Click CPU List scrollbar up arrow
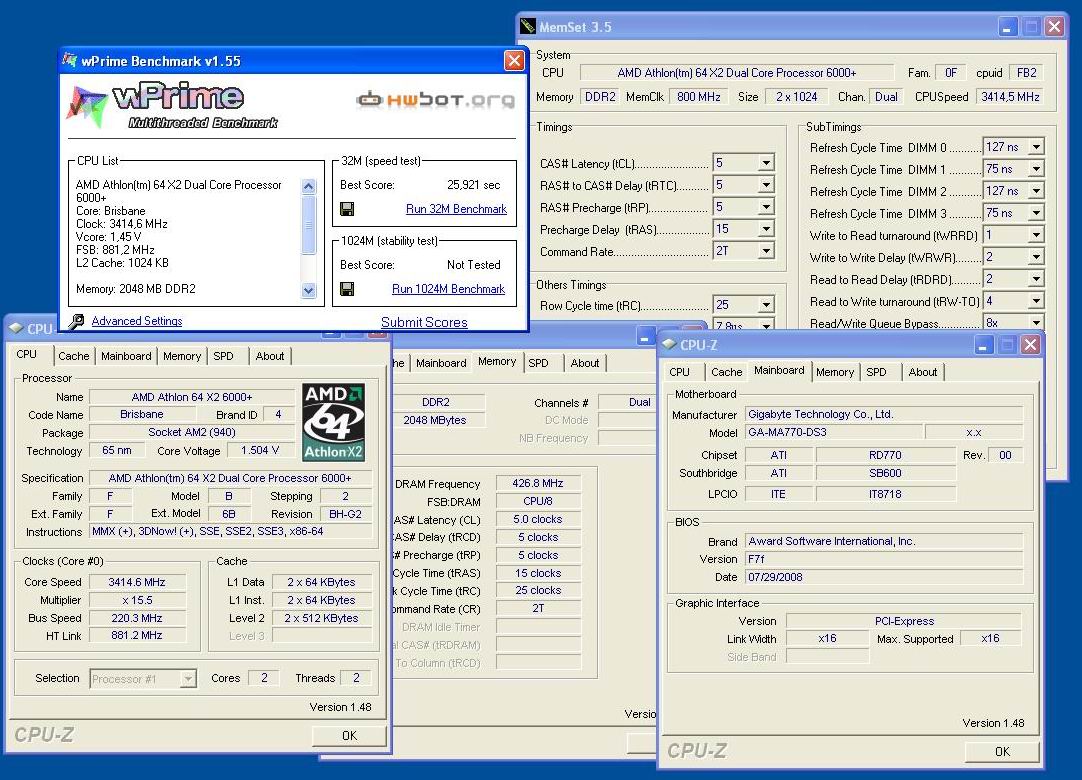Image resolution: width=1082 pixels, height=780 pixels. coord(308,186)
